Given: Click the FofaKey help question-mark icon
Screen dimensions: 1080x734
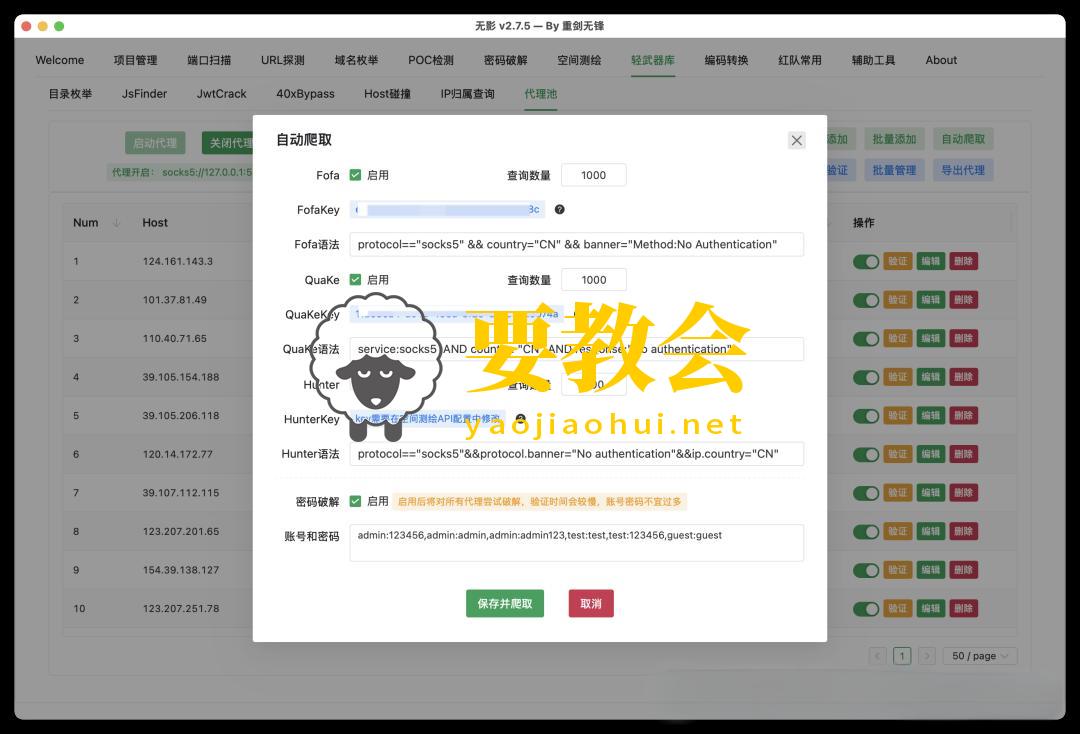Looking at the screenshot, I should pyautogui.click(x=559, y=209).
